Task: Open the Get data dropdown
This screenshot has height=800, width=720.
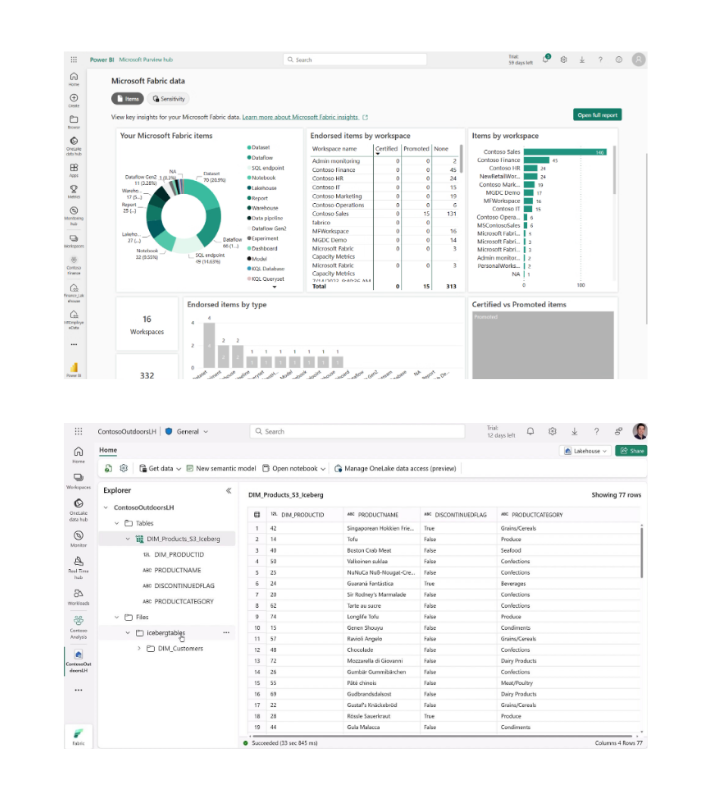Action: point(162,468)
